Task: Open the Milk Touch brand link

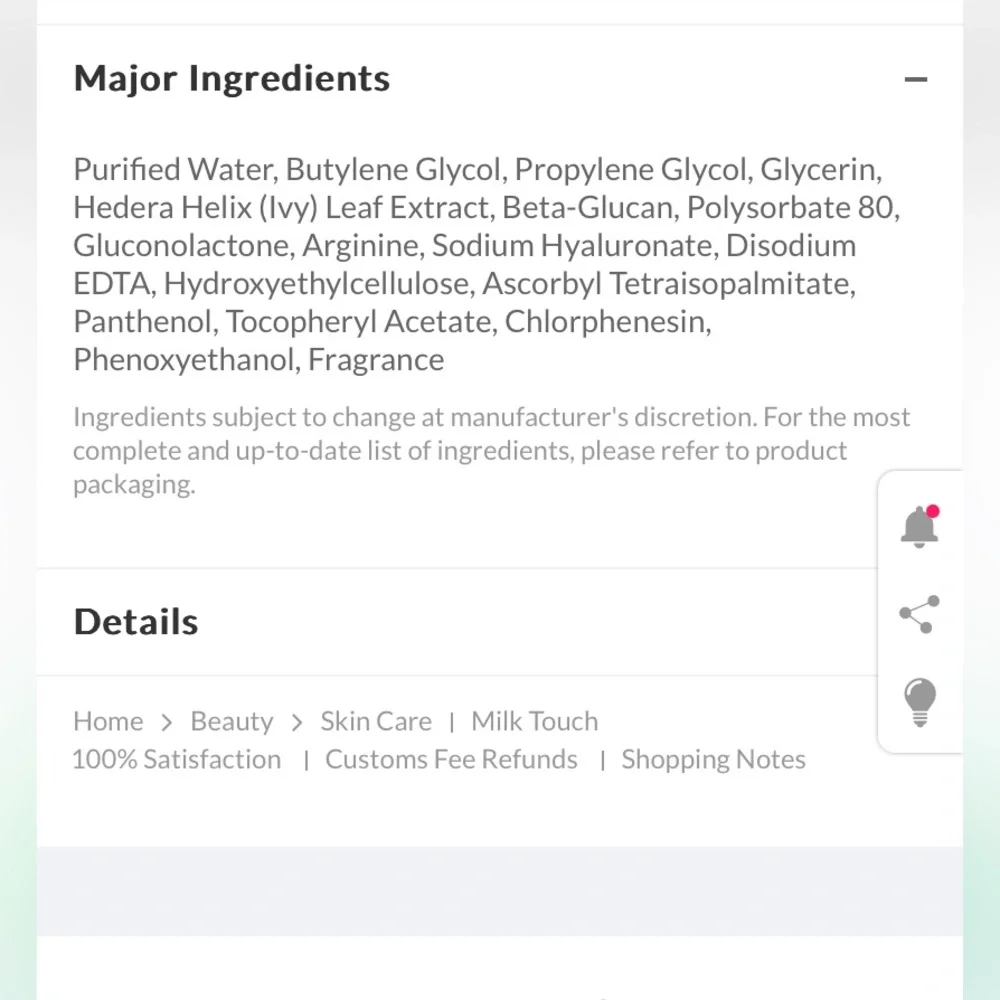Action: click(534, 721)
